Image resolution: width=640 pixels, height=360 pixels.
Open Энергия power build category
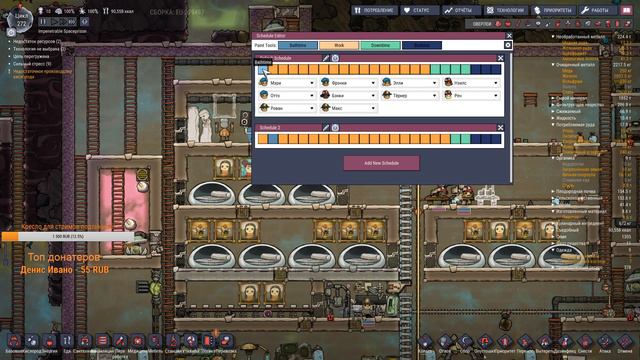coord(49,341)
